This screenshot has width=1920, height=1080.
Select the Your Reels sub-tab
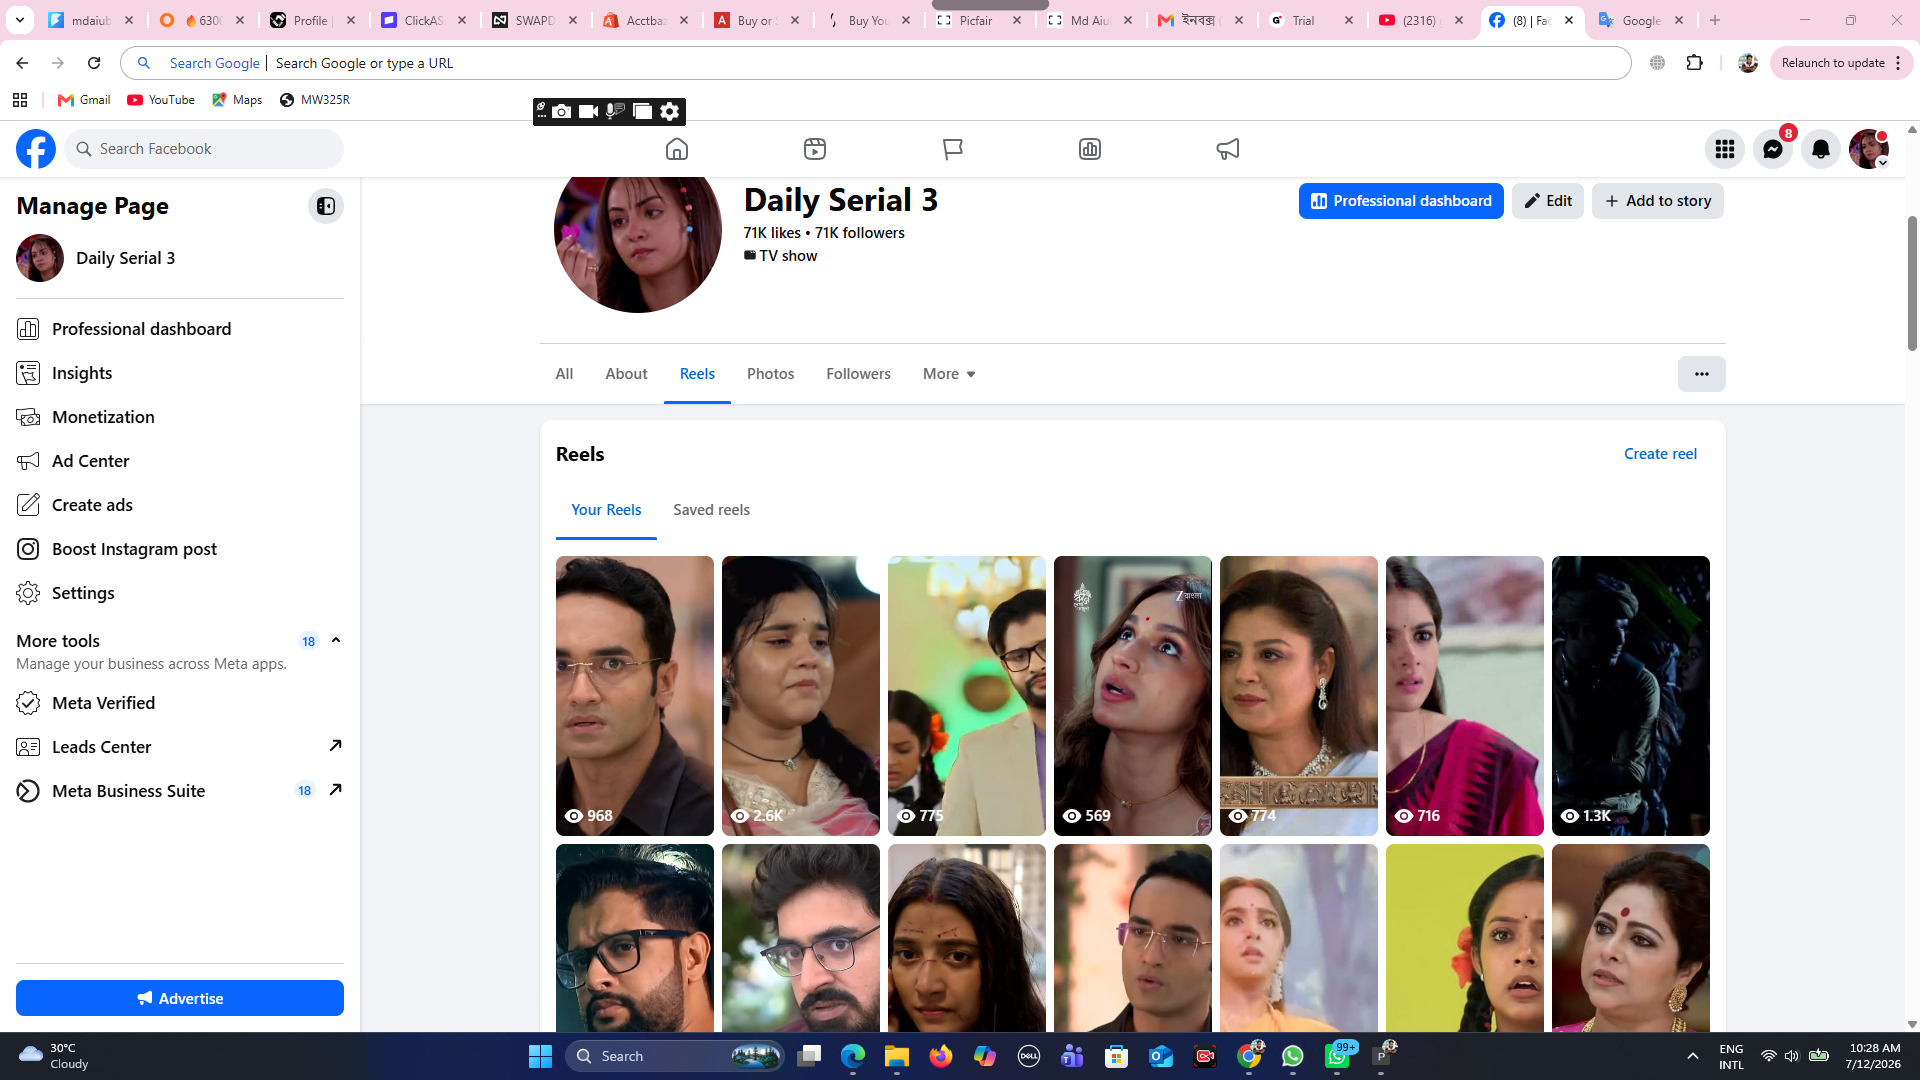coord(606,510)
